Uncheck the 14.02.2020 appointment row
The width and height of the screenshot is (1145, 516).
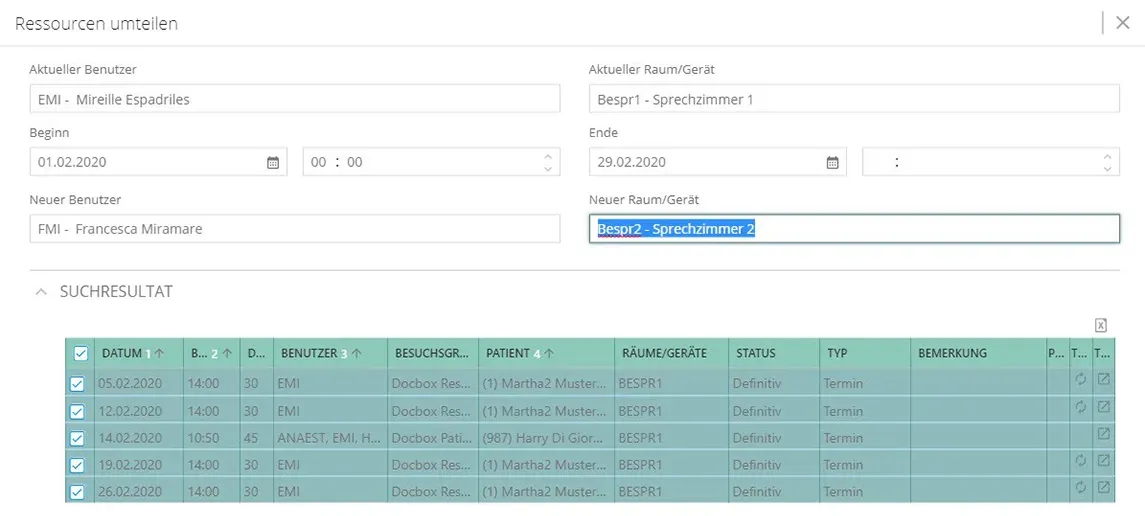pos(77,438)
